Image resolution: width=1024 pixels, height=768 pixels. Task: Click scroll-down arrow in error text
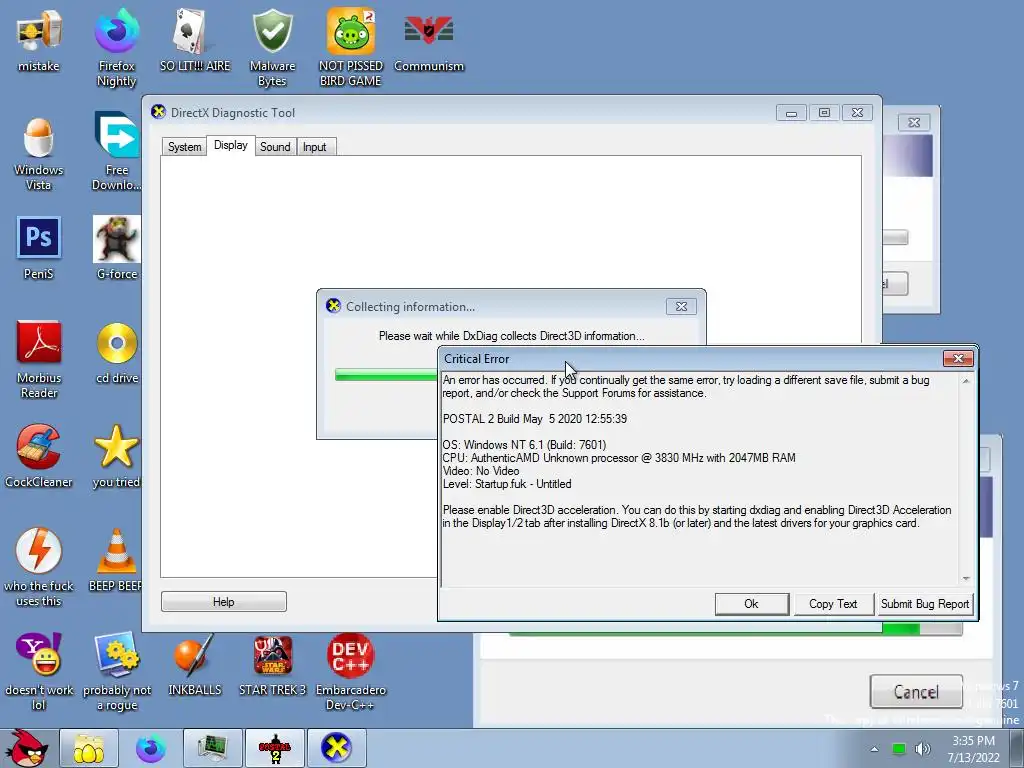(966, 579)
